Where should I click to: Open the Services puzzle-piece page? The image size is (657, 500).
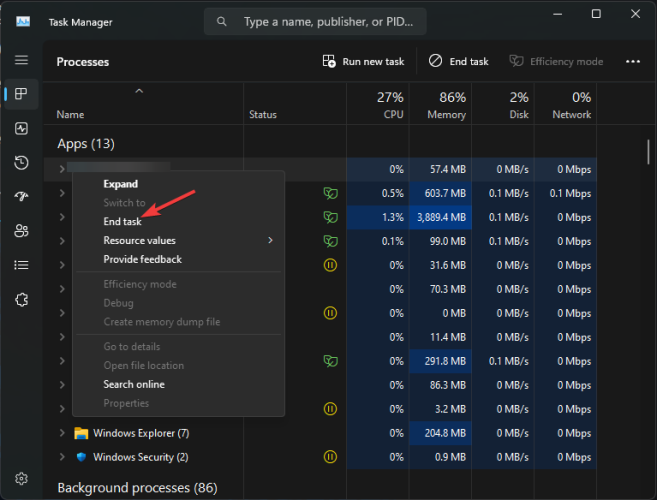[21, 300]
